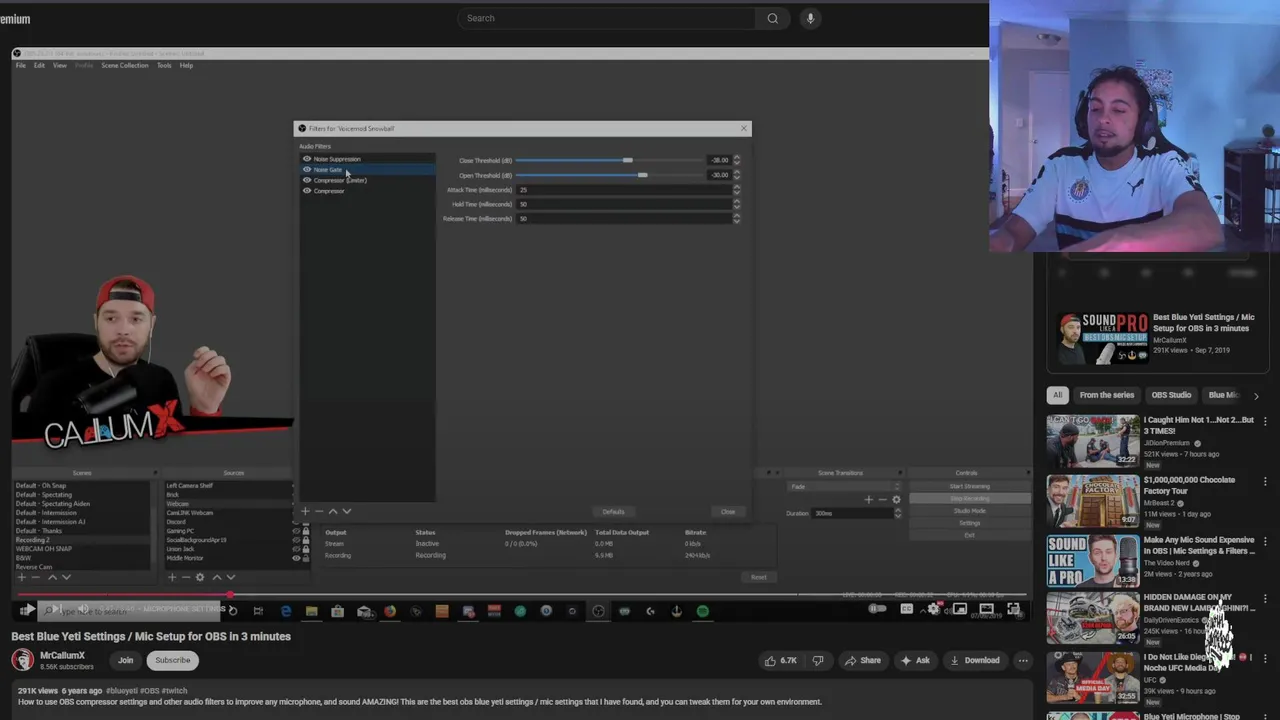
Task: Open options for JiDion video suggestion
Action: (1265, 421)
